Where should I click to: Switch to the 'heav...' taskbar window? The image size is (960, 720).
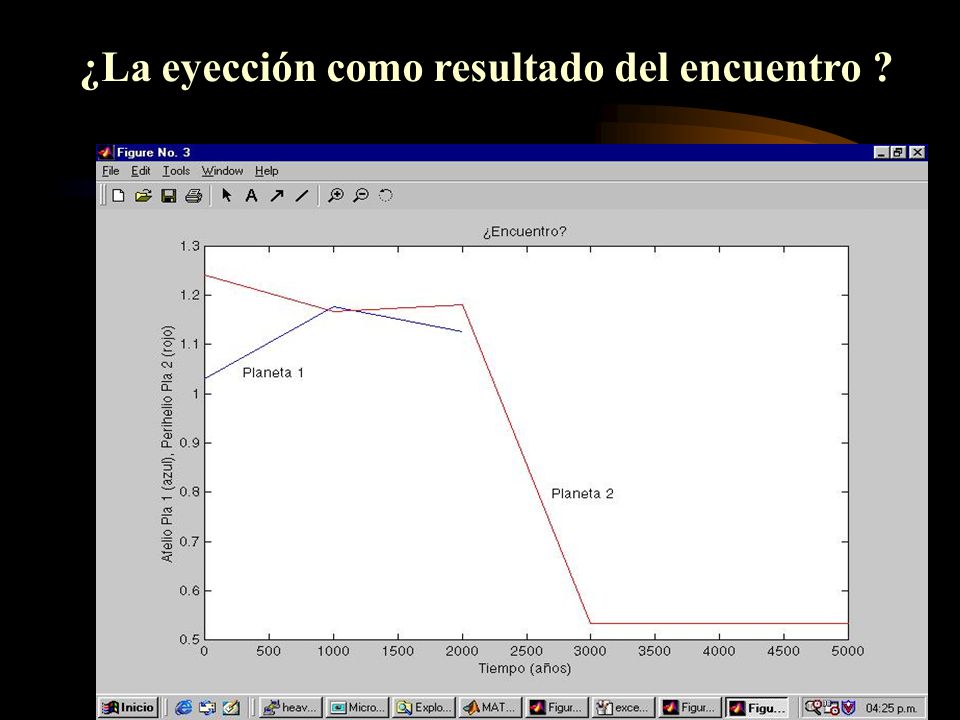290,708
